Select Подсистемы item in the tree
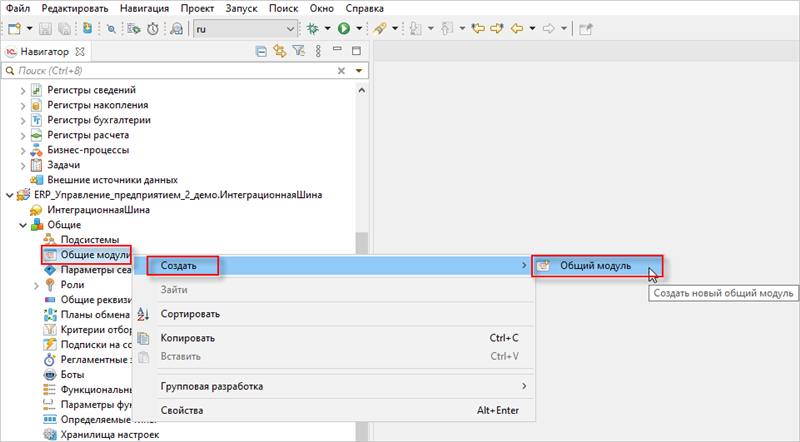Image resolution: width=800 pixels, height=442 pixels. pos(89,240)
